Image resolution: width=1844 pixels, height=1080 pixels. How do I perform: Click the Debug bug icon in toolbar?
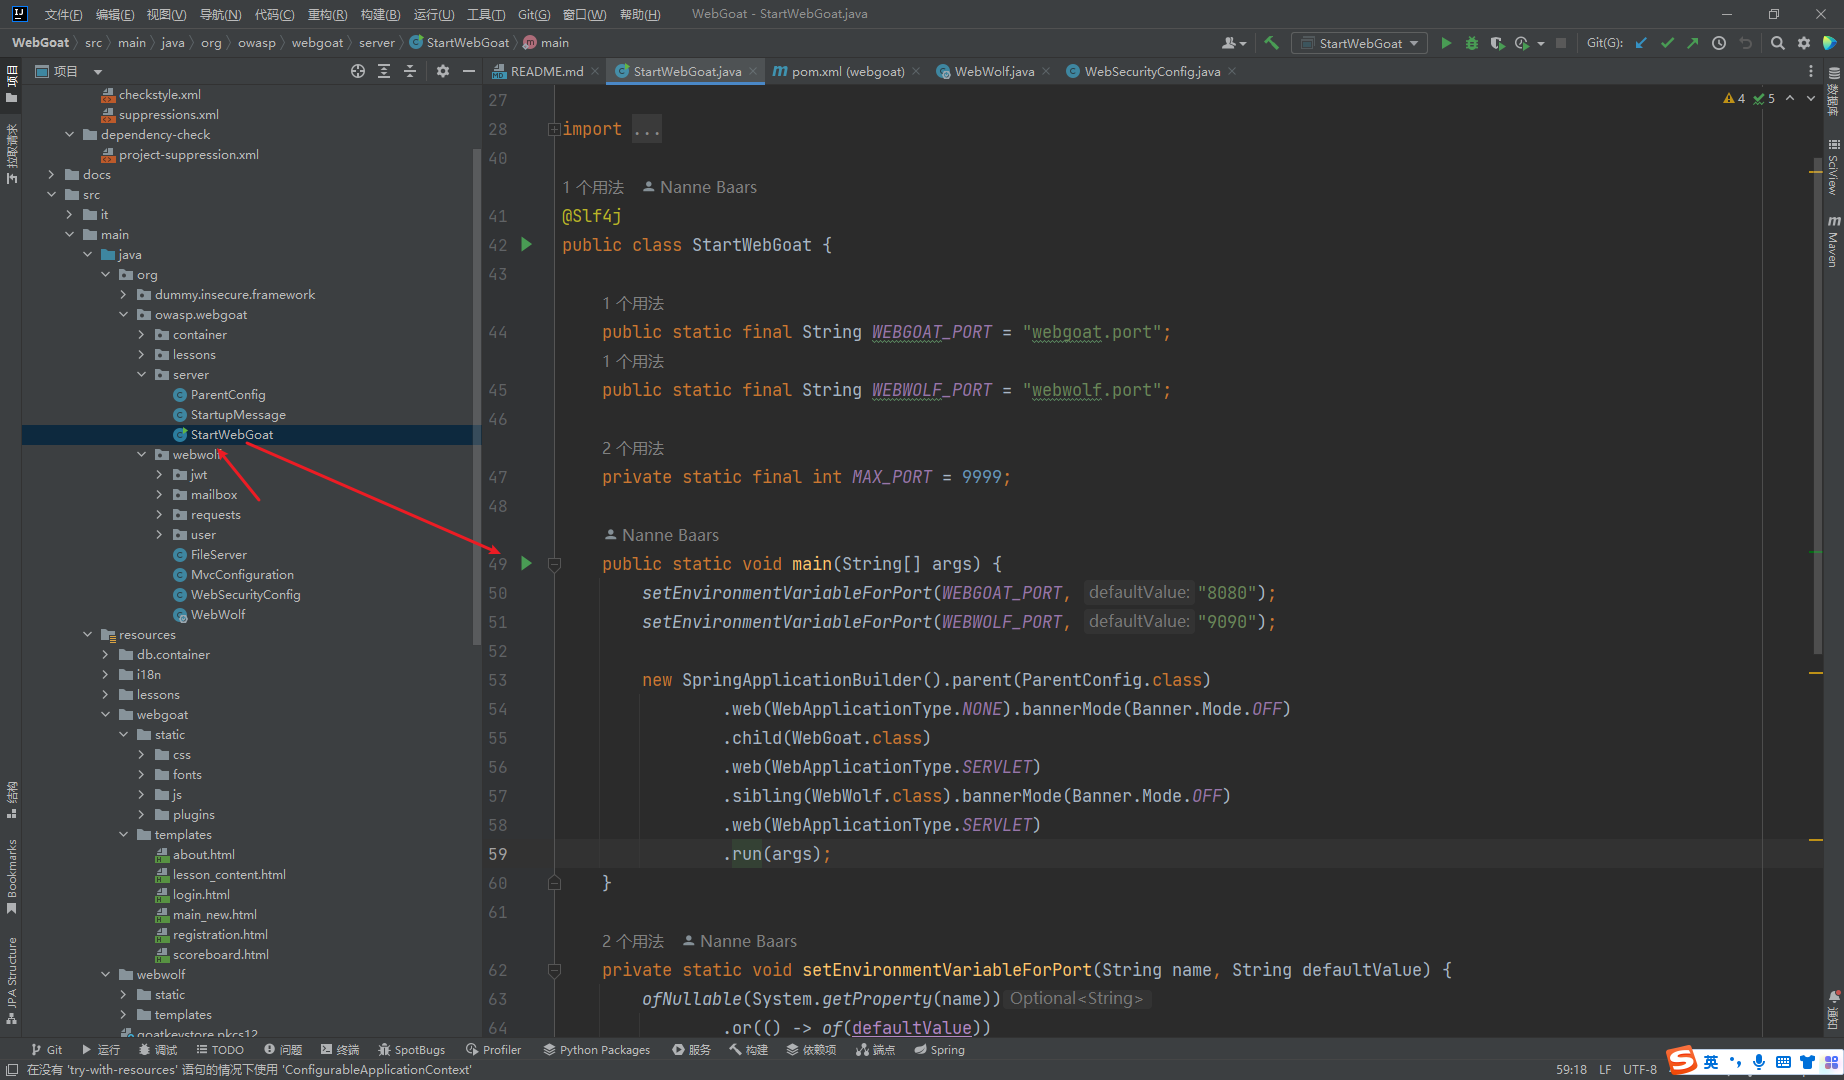tap(1471, 43)
